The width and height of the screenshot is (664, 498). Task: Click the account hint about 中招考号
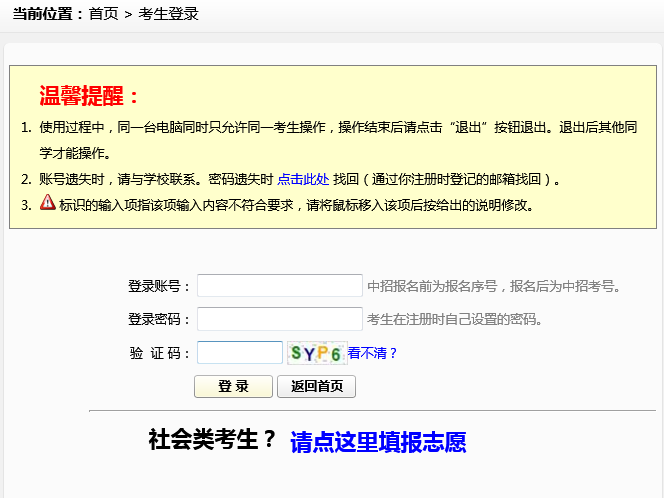[x=494, y=286]
